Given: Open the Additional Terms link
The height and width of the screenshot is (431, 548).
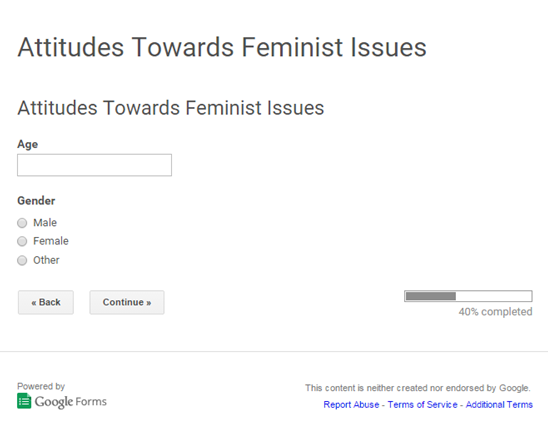Looking at the screenshot, I should 499,404.
